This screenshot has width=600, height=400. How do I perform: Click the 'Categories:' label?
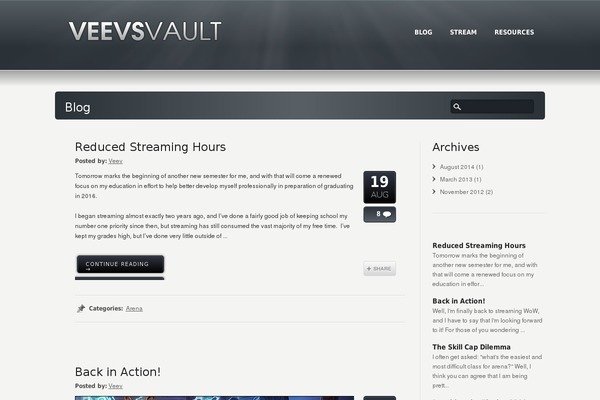(x=106, y=309)
